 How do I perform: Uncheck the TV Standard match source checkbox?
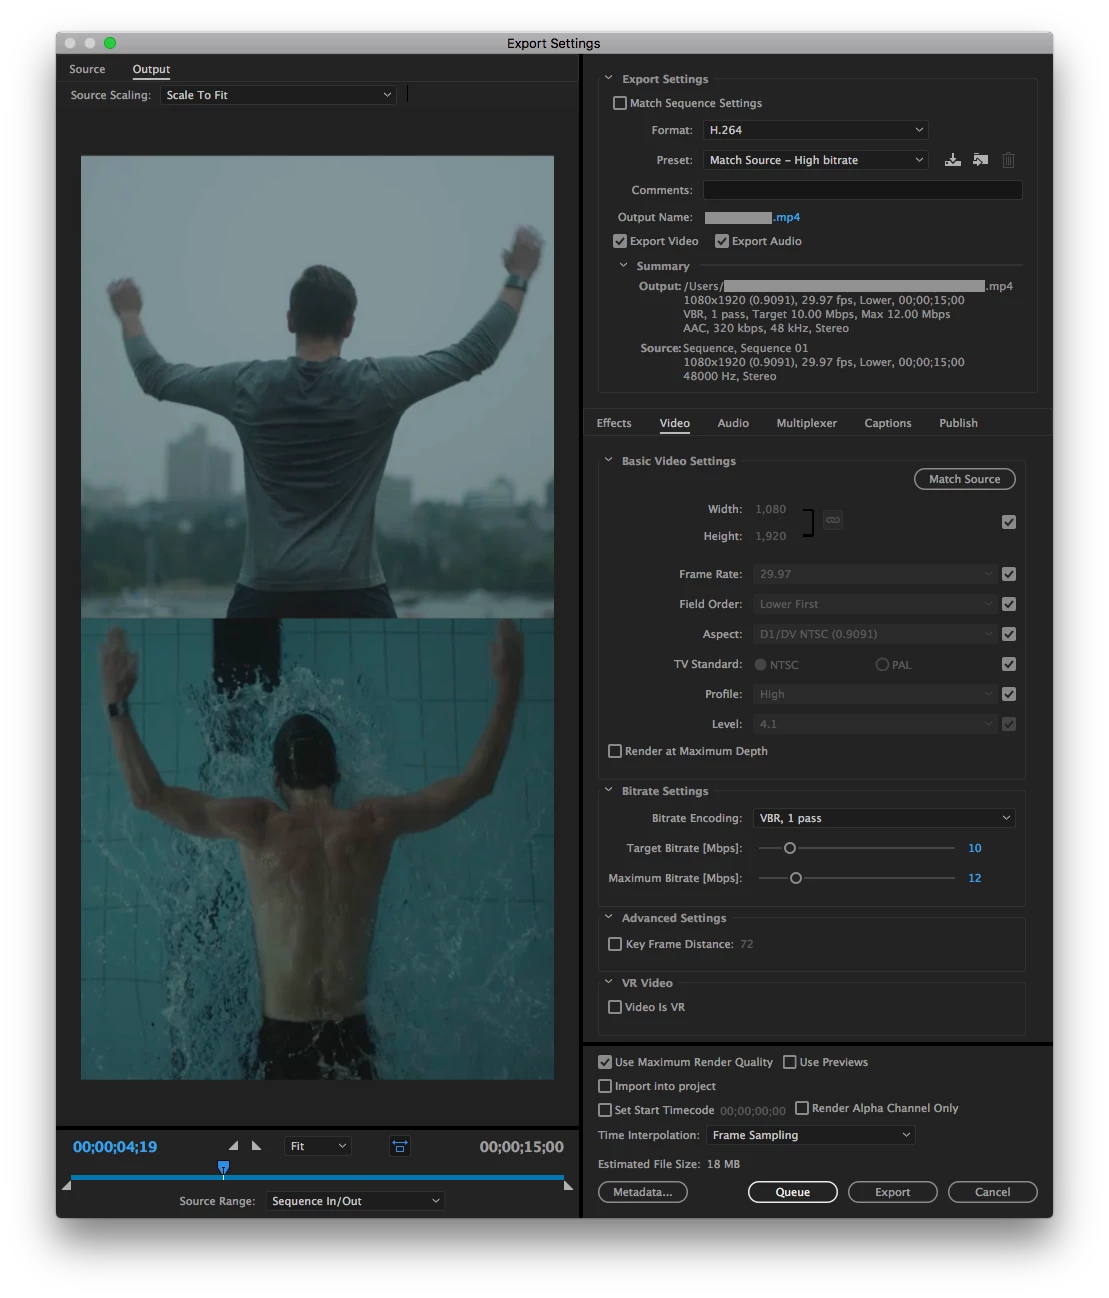pos(1009,664)
